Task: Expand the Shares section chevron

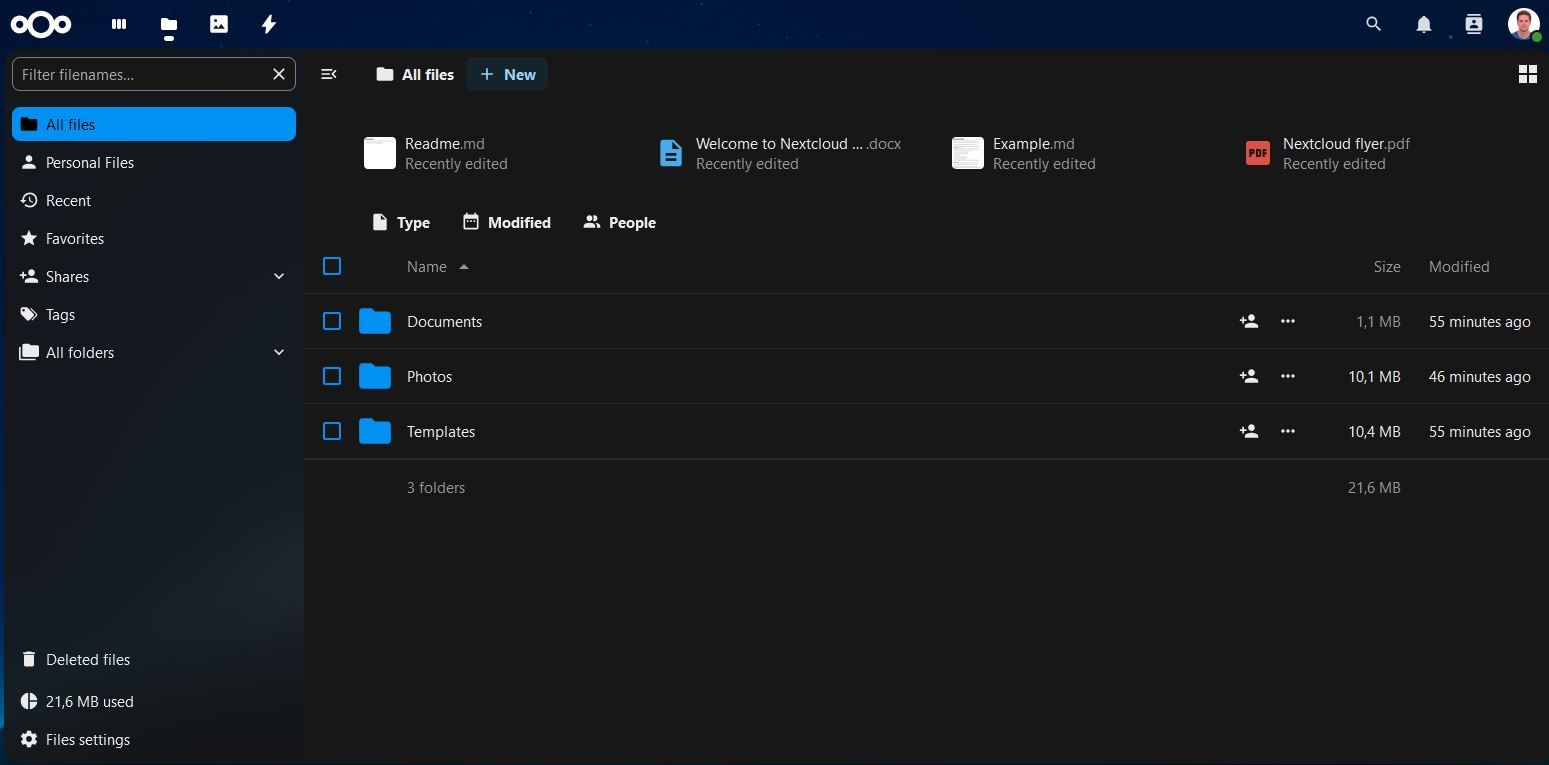Action: coord(279,276)
